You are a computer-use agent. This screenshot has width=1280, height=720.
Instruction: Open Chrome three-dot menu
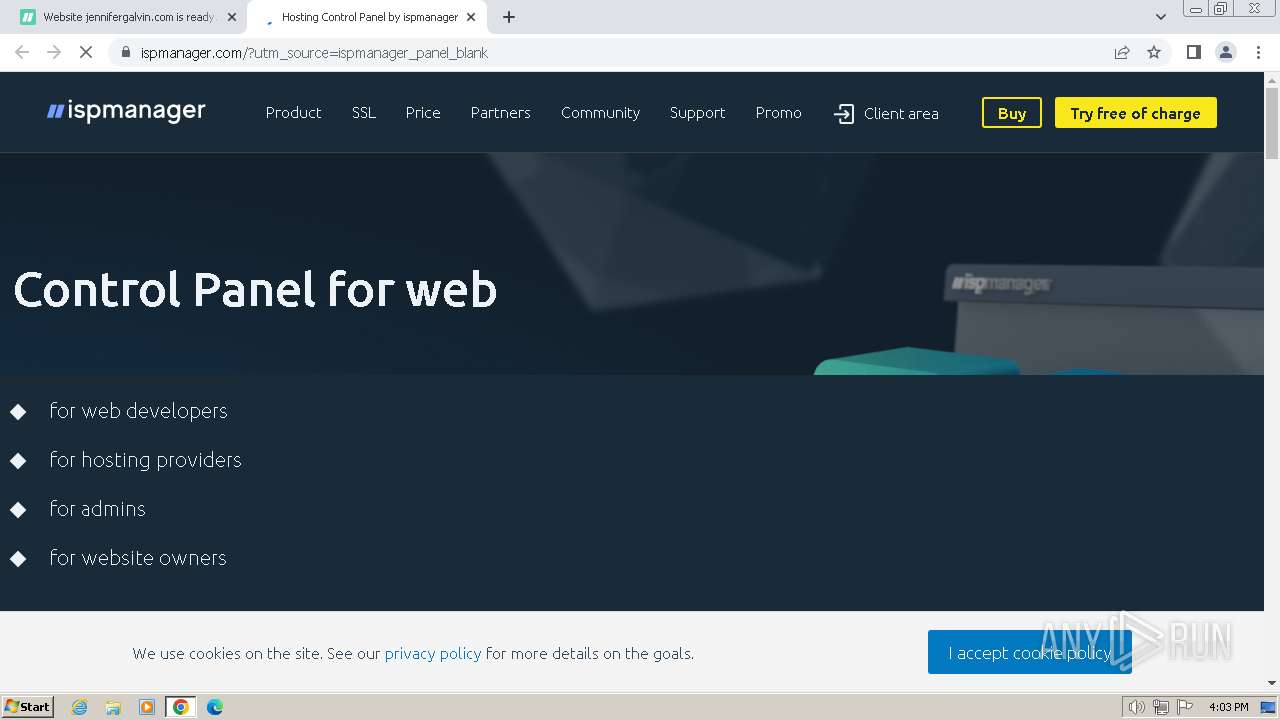click(1258, 52)
